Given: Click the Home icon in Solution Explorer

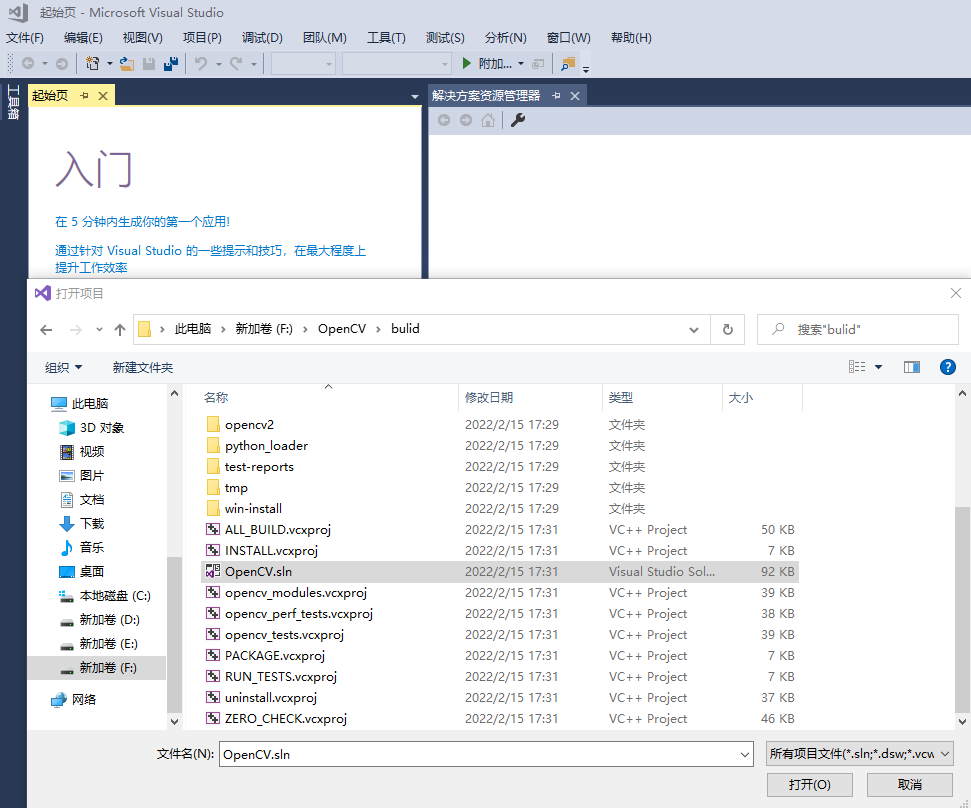Looking at the screenshot, I should [487, 119].
